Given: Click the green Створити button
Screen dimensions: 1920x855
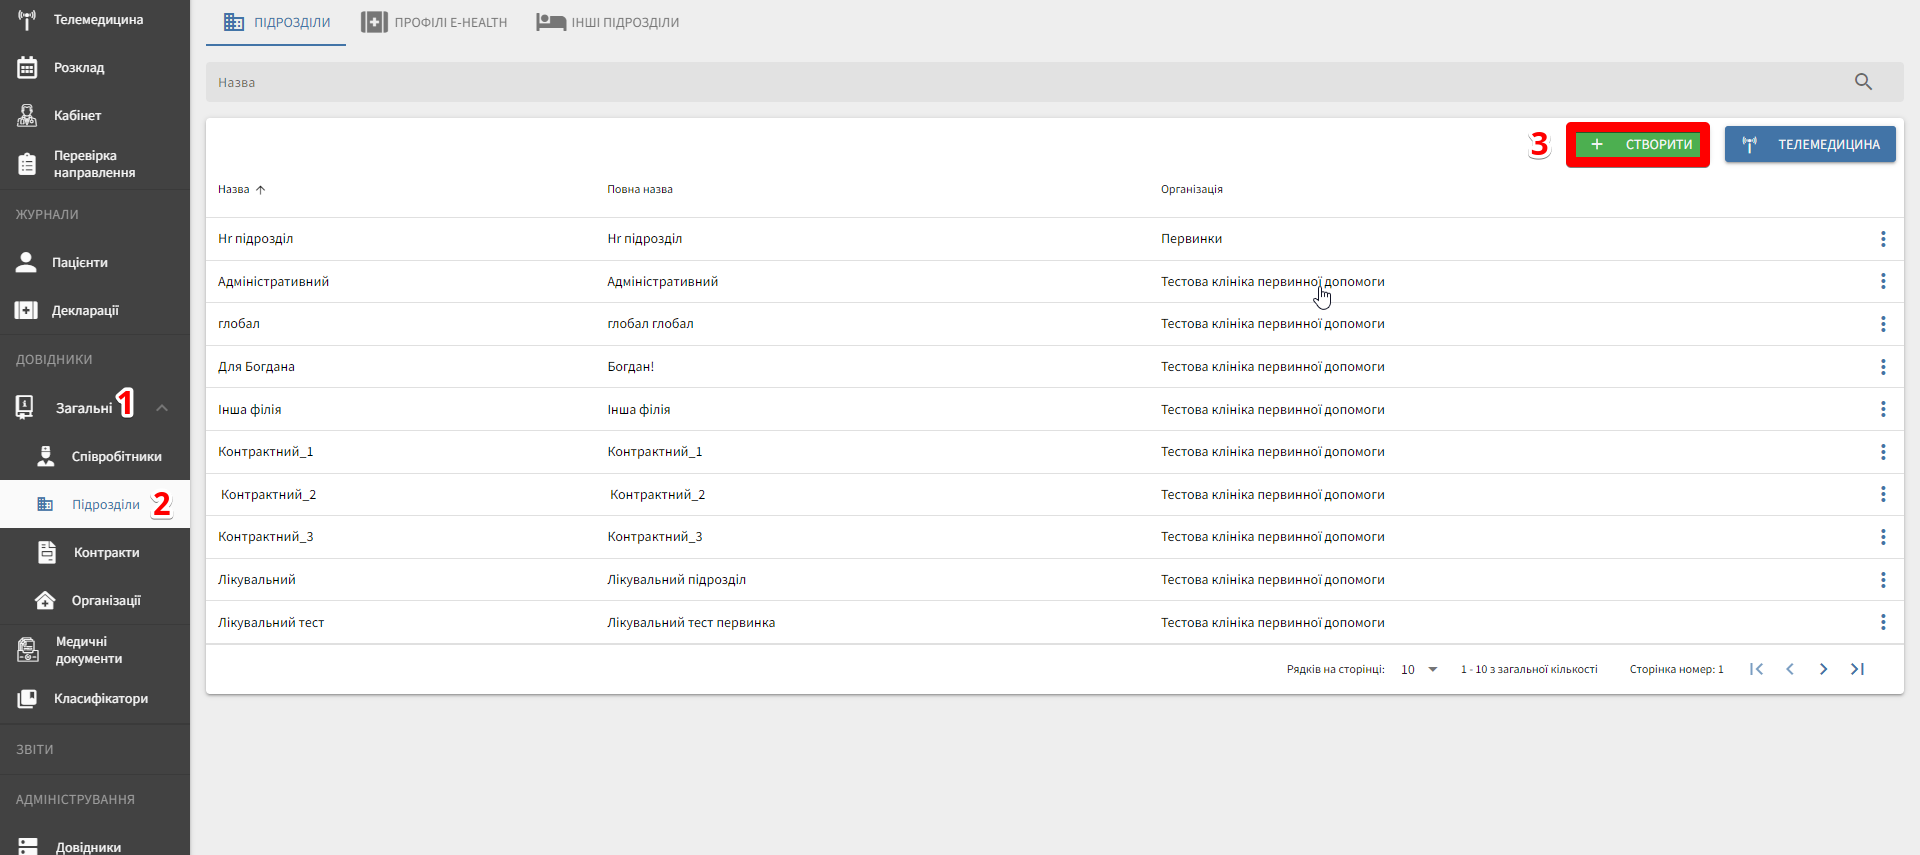Looking at the screenshot, I should pos(1638,145).
